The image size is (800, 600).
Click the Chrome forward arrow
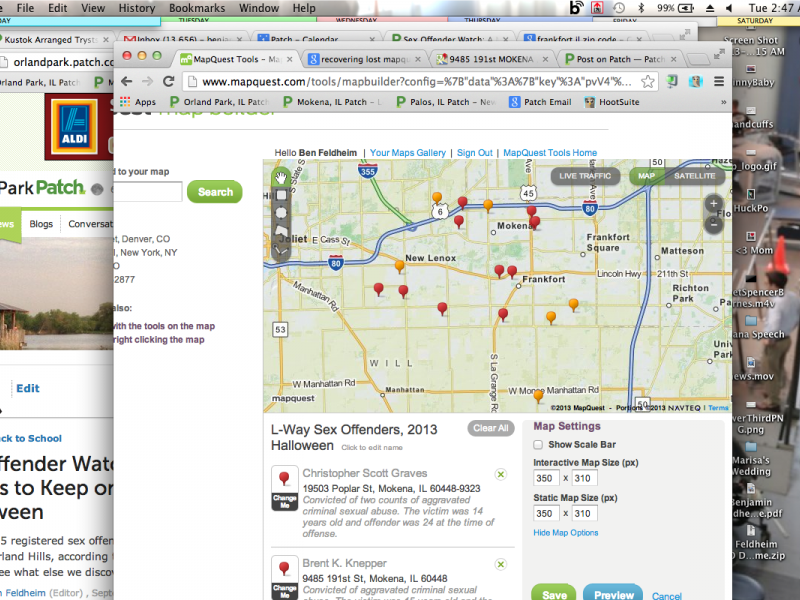147,82
